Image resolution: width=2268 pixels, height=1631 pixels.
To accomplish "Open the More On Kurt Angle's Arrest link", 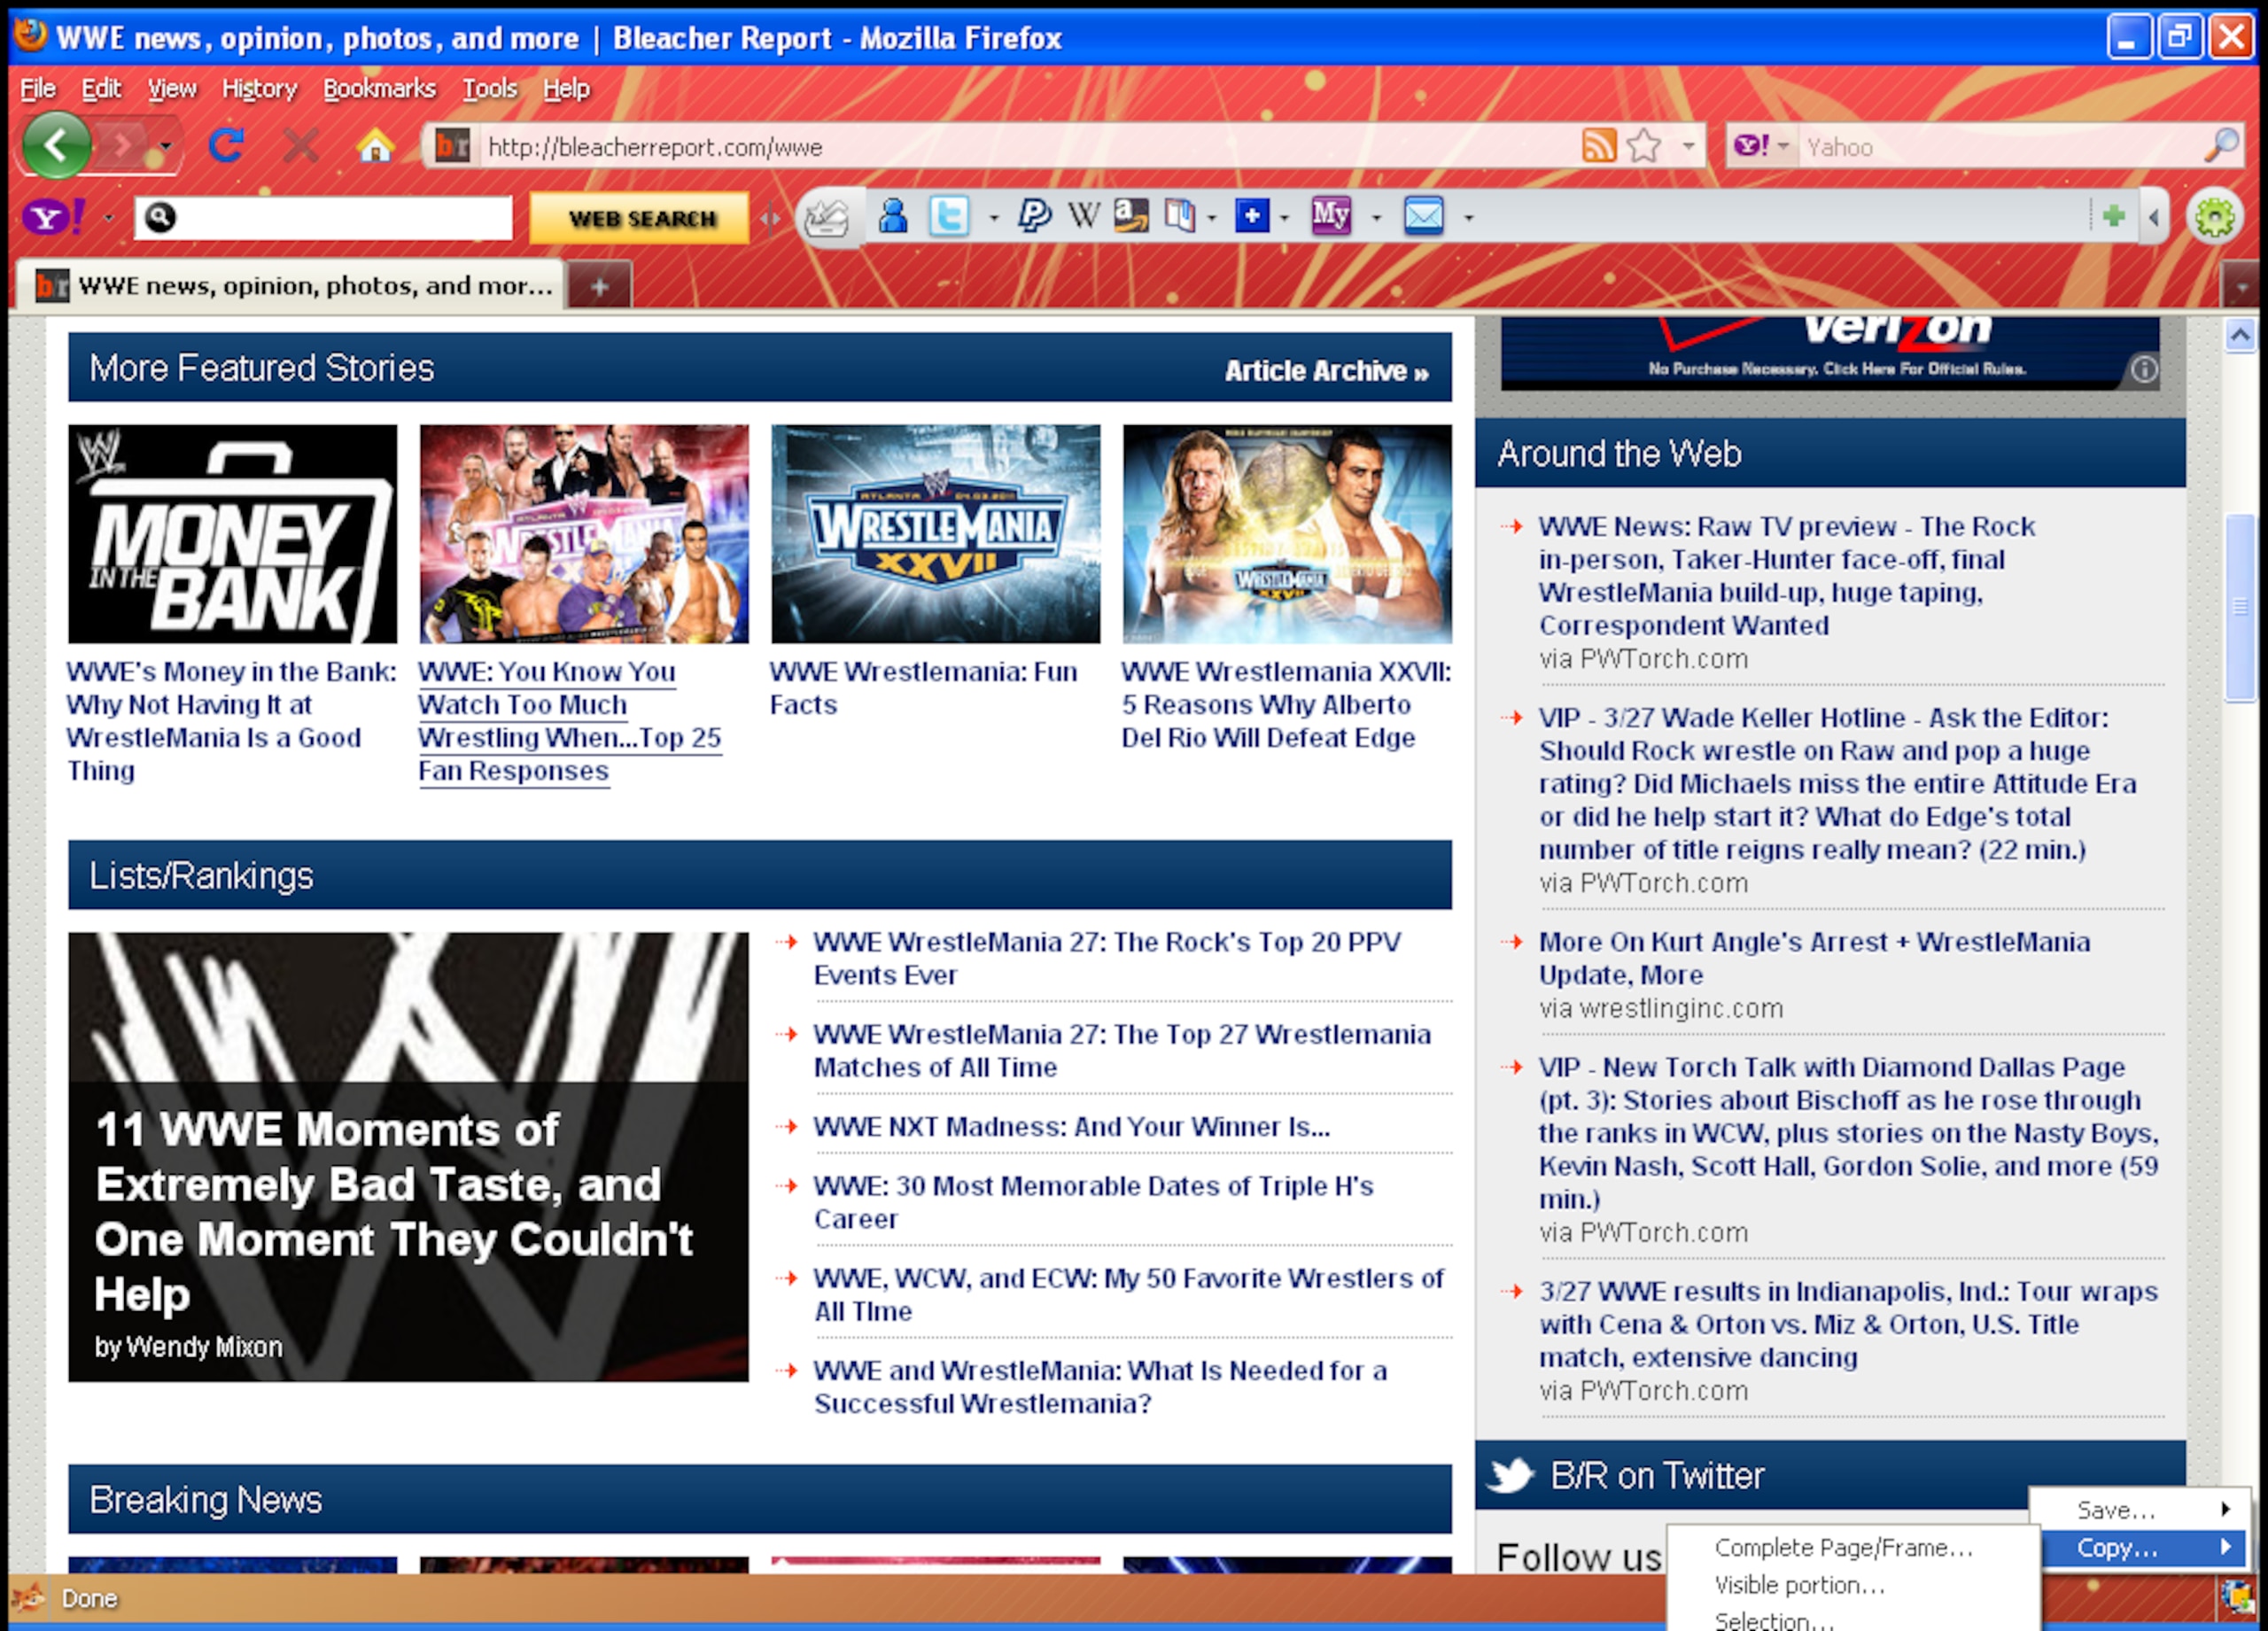I will 1814,958.
